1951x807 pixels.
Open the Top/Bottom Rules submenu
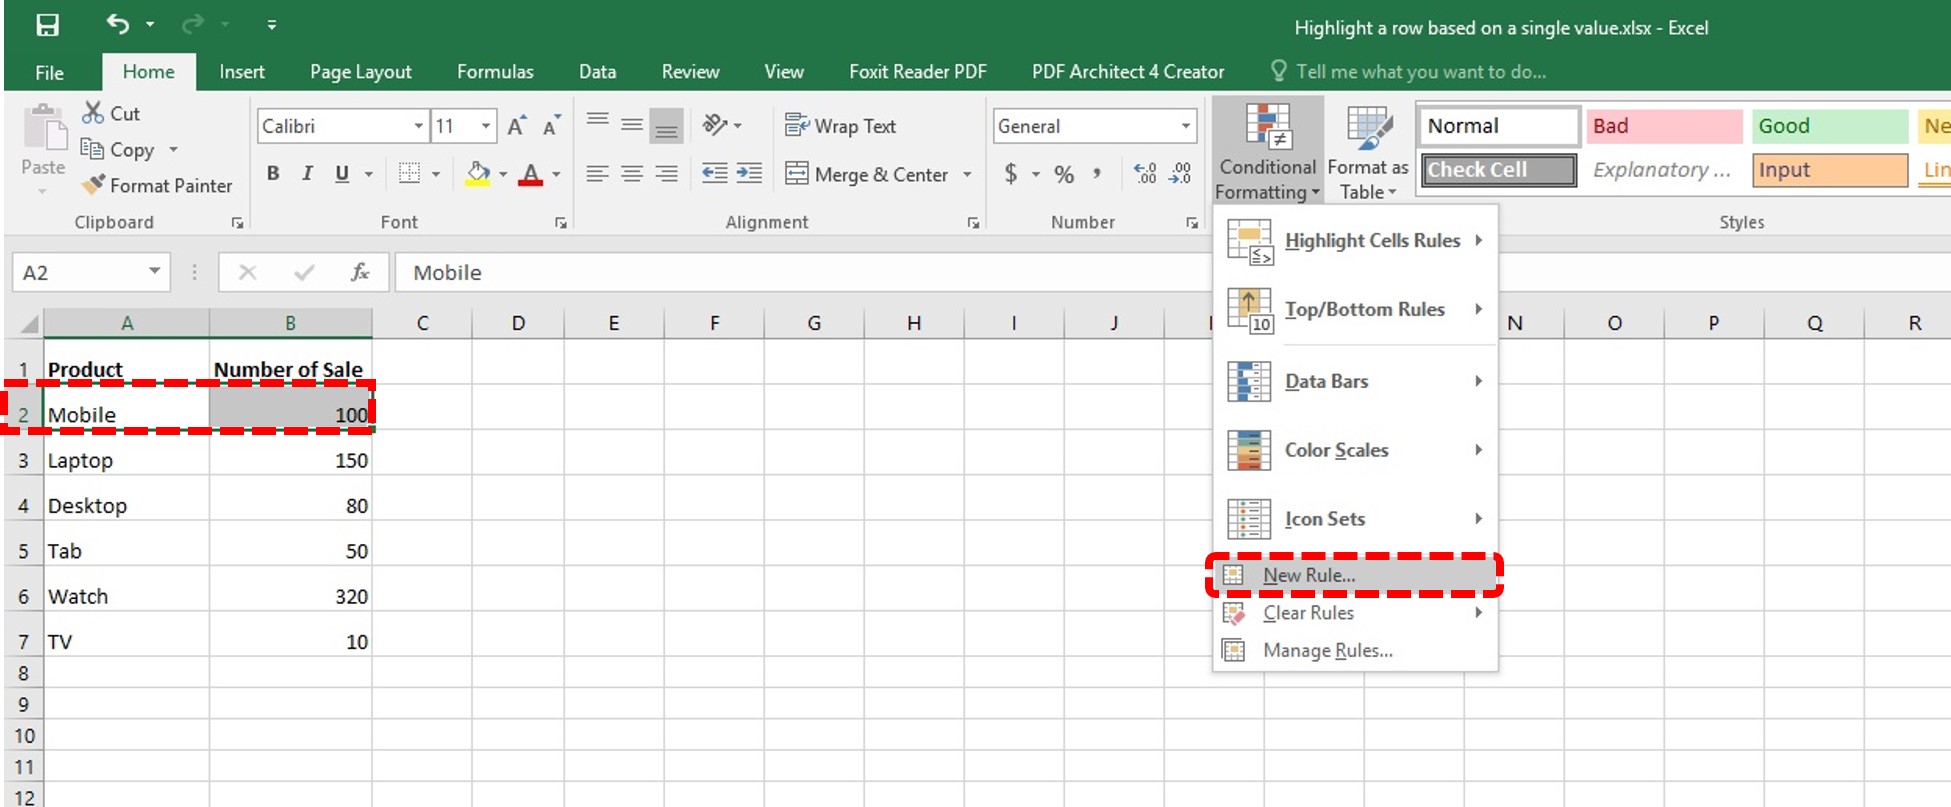[1355, 310]
